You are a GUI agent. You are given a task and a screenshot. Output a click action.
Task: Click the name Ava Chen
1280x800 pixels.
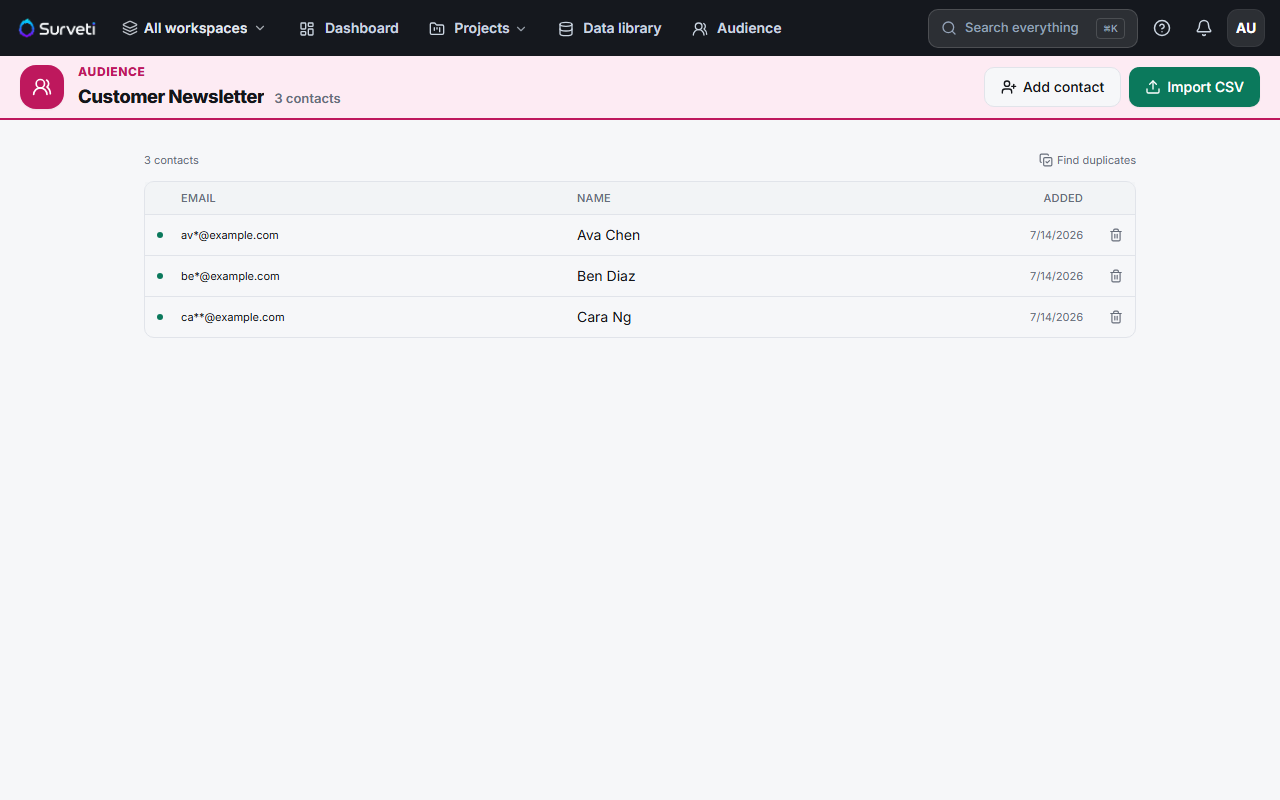(608, 235)
